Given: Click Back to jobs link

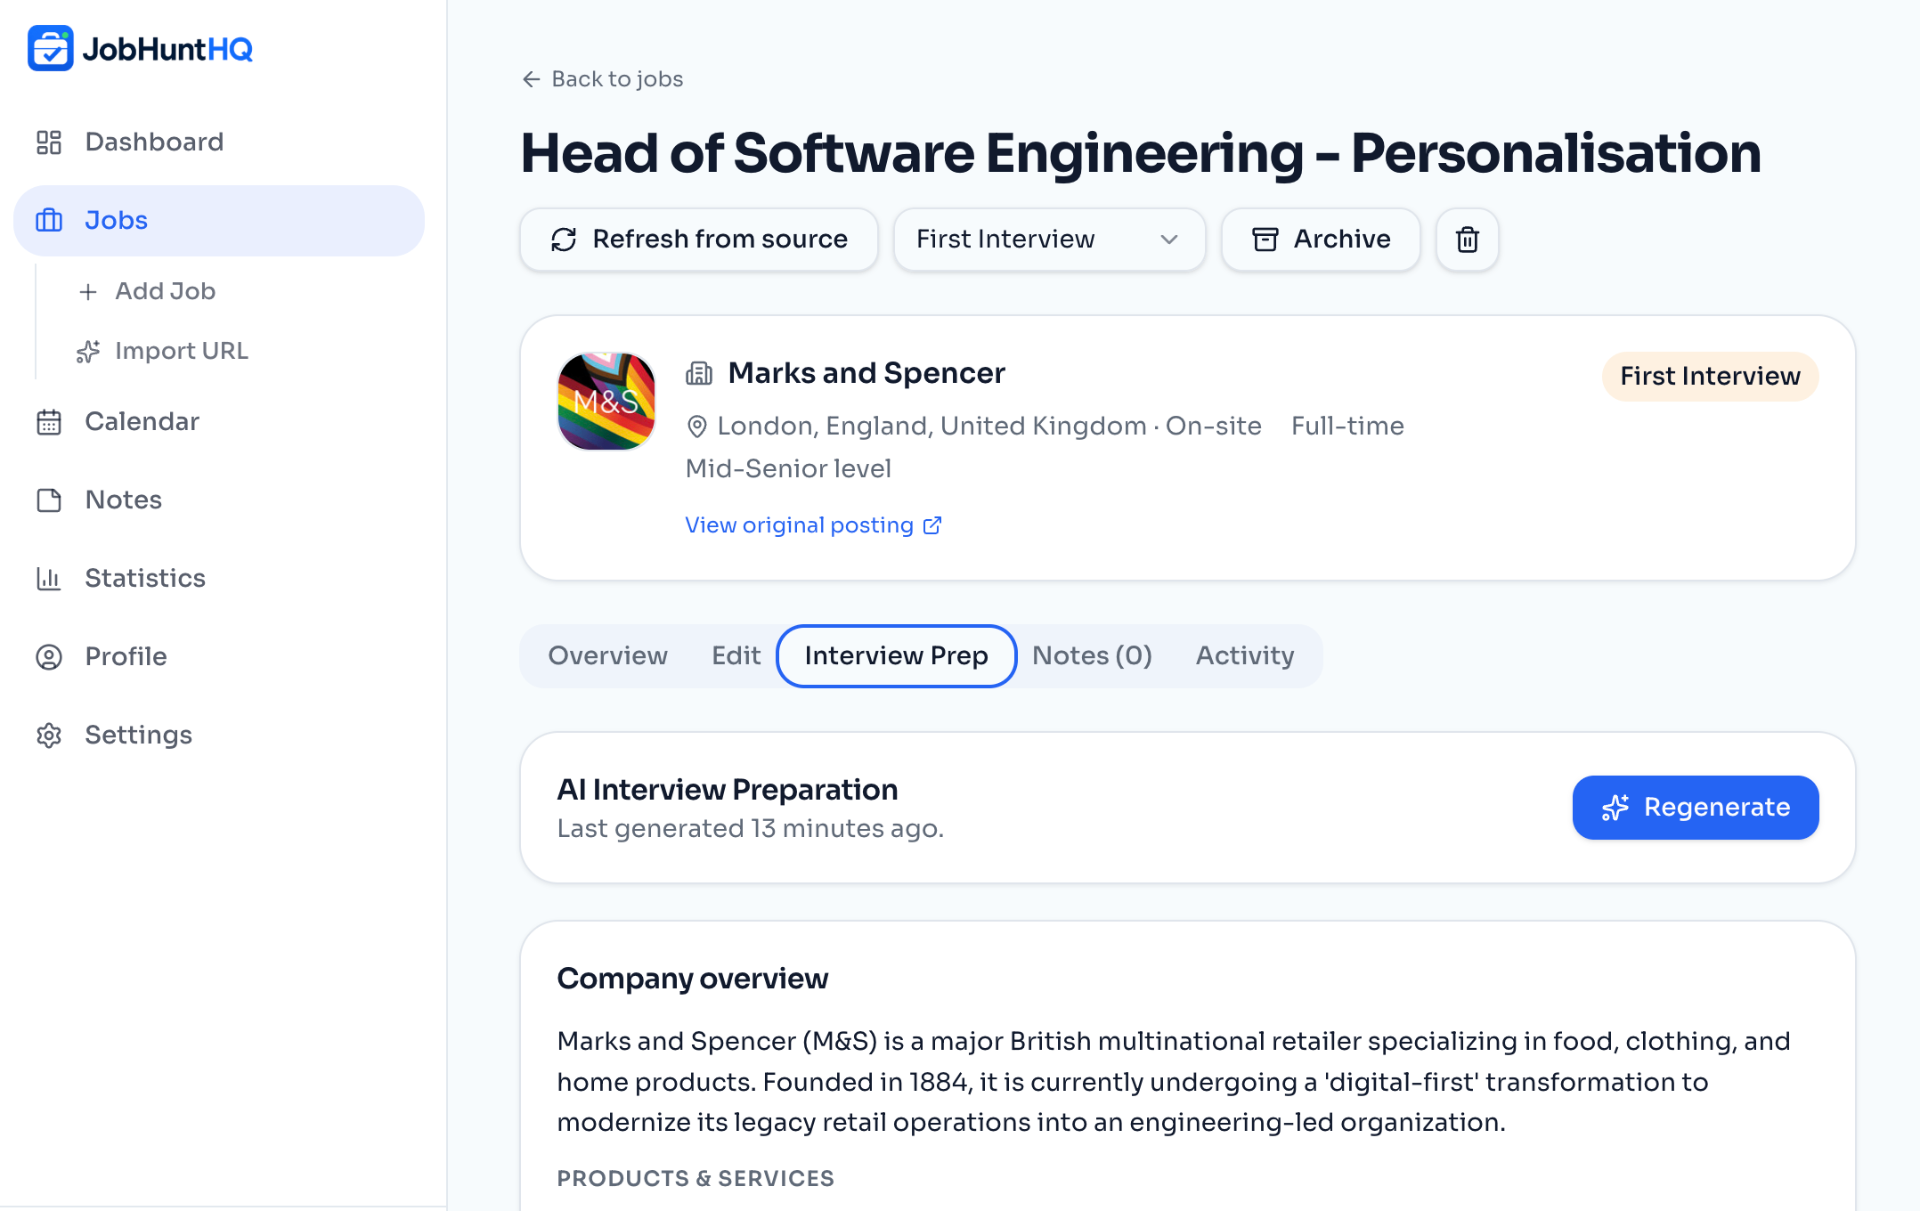Looking at the screenshot, I should (602, 79).
